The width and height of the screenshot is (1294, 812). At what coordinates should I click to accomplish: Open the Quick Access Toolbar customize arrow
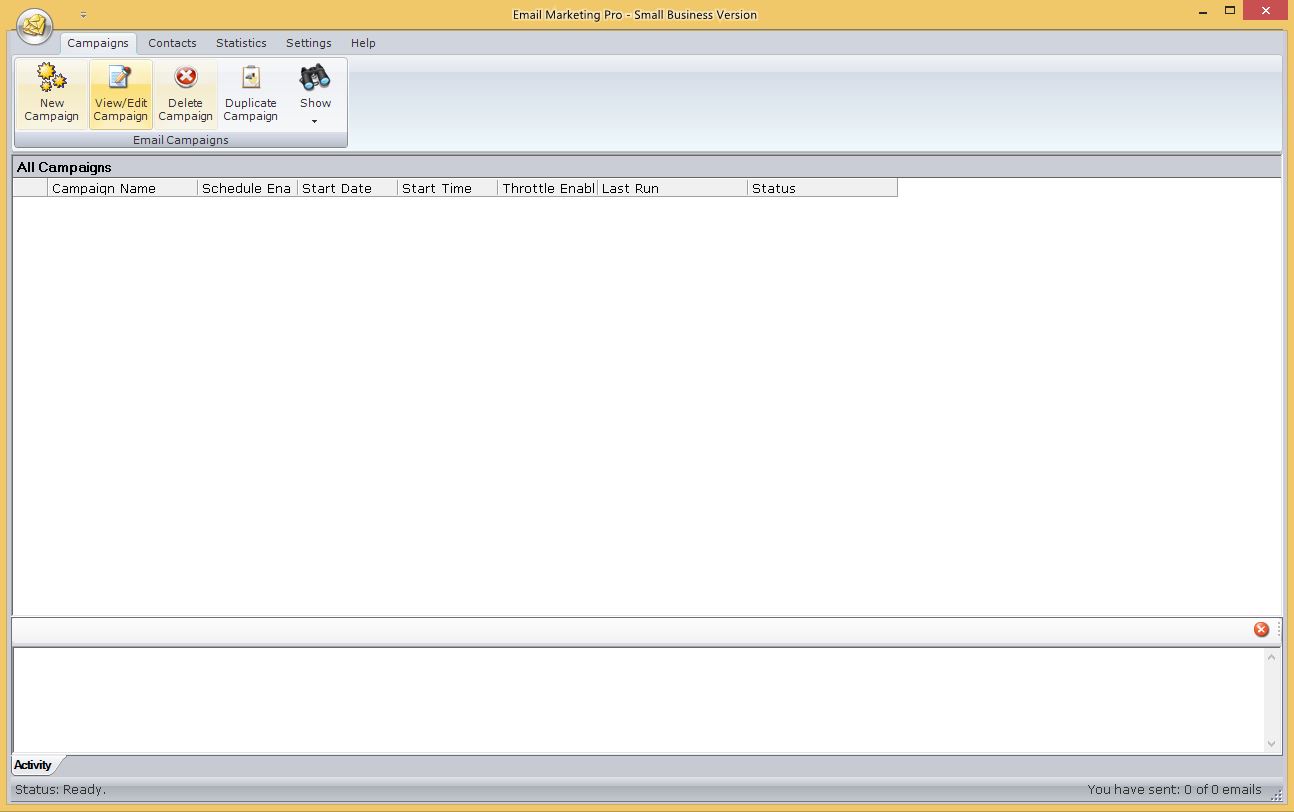[x=83, y=15]
